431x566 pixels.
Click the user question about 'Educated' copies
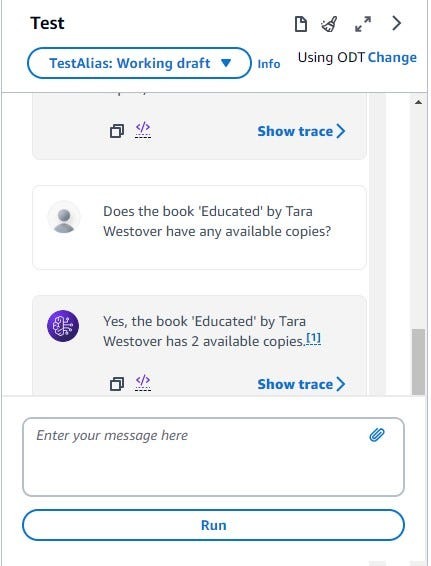[217, 221]
